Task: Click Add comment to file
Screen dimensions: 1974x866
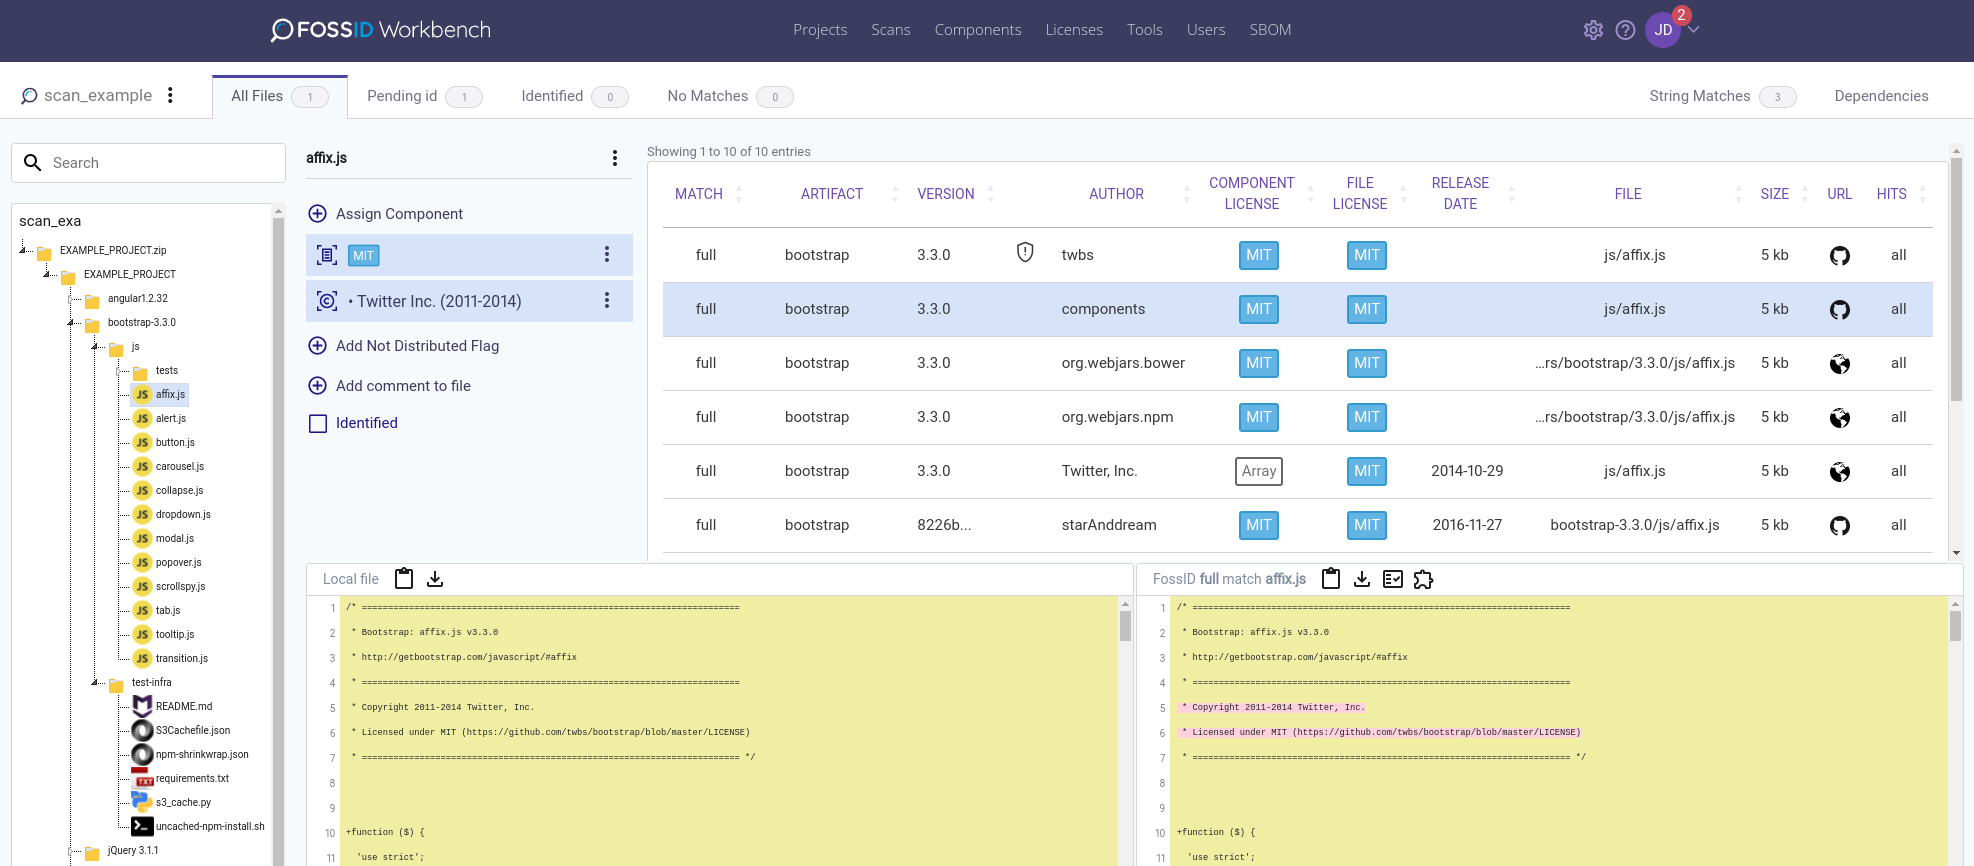Action: 403,386
